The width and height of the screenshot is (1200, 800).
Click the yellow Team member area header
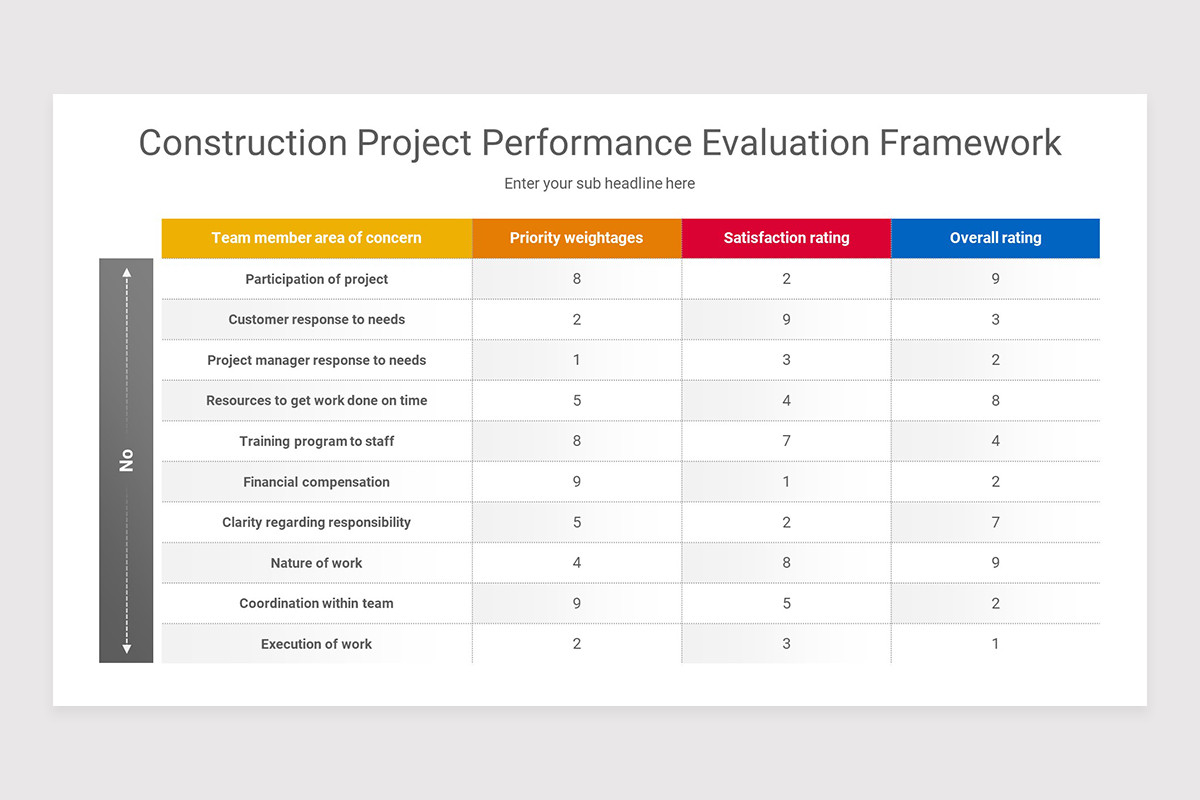point(316,238)
